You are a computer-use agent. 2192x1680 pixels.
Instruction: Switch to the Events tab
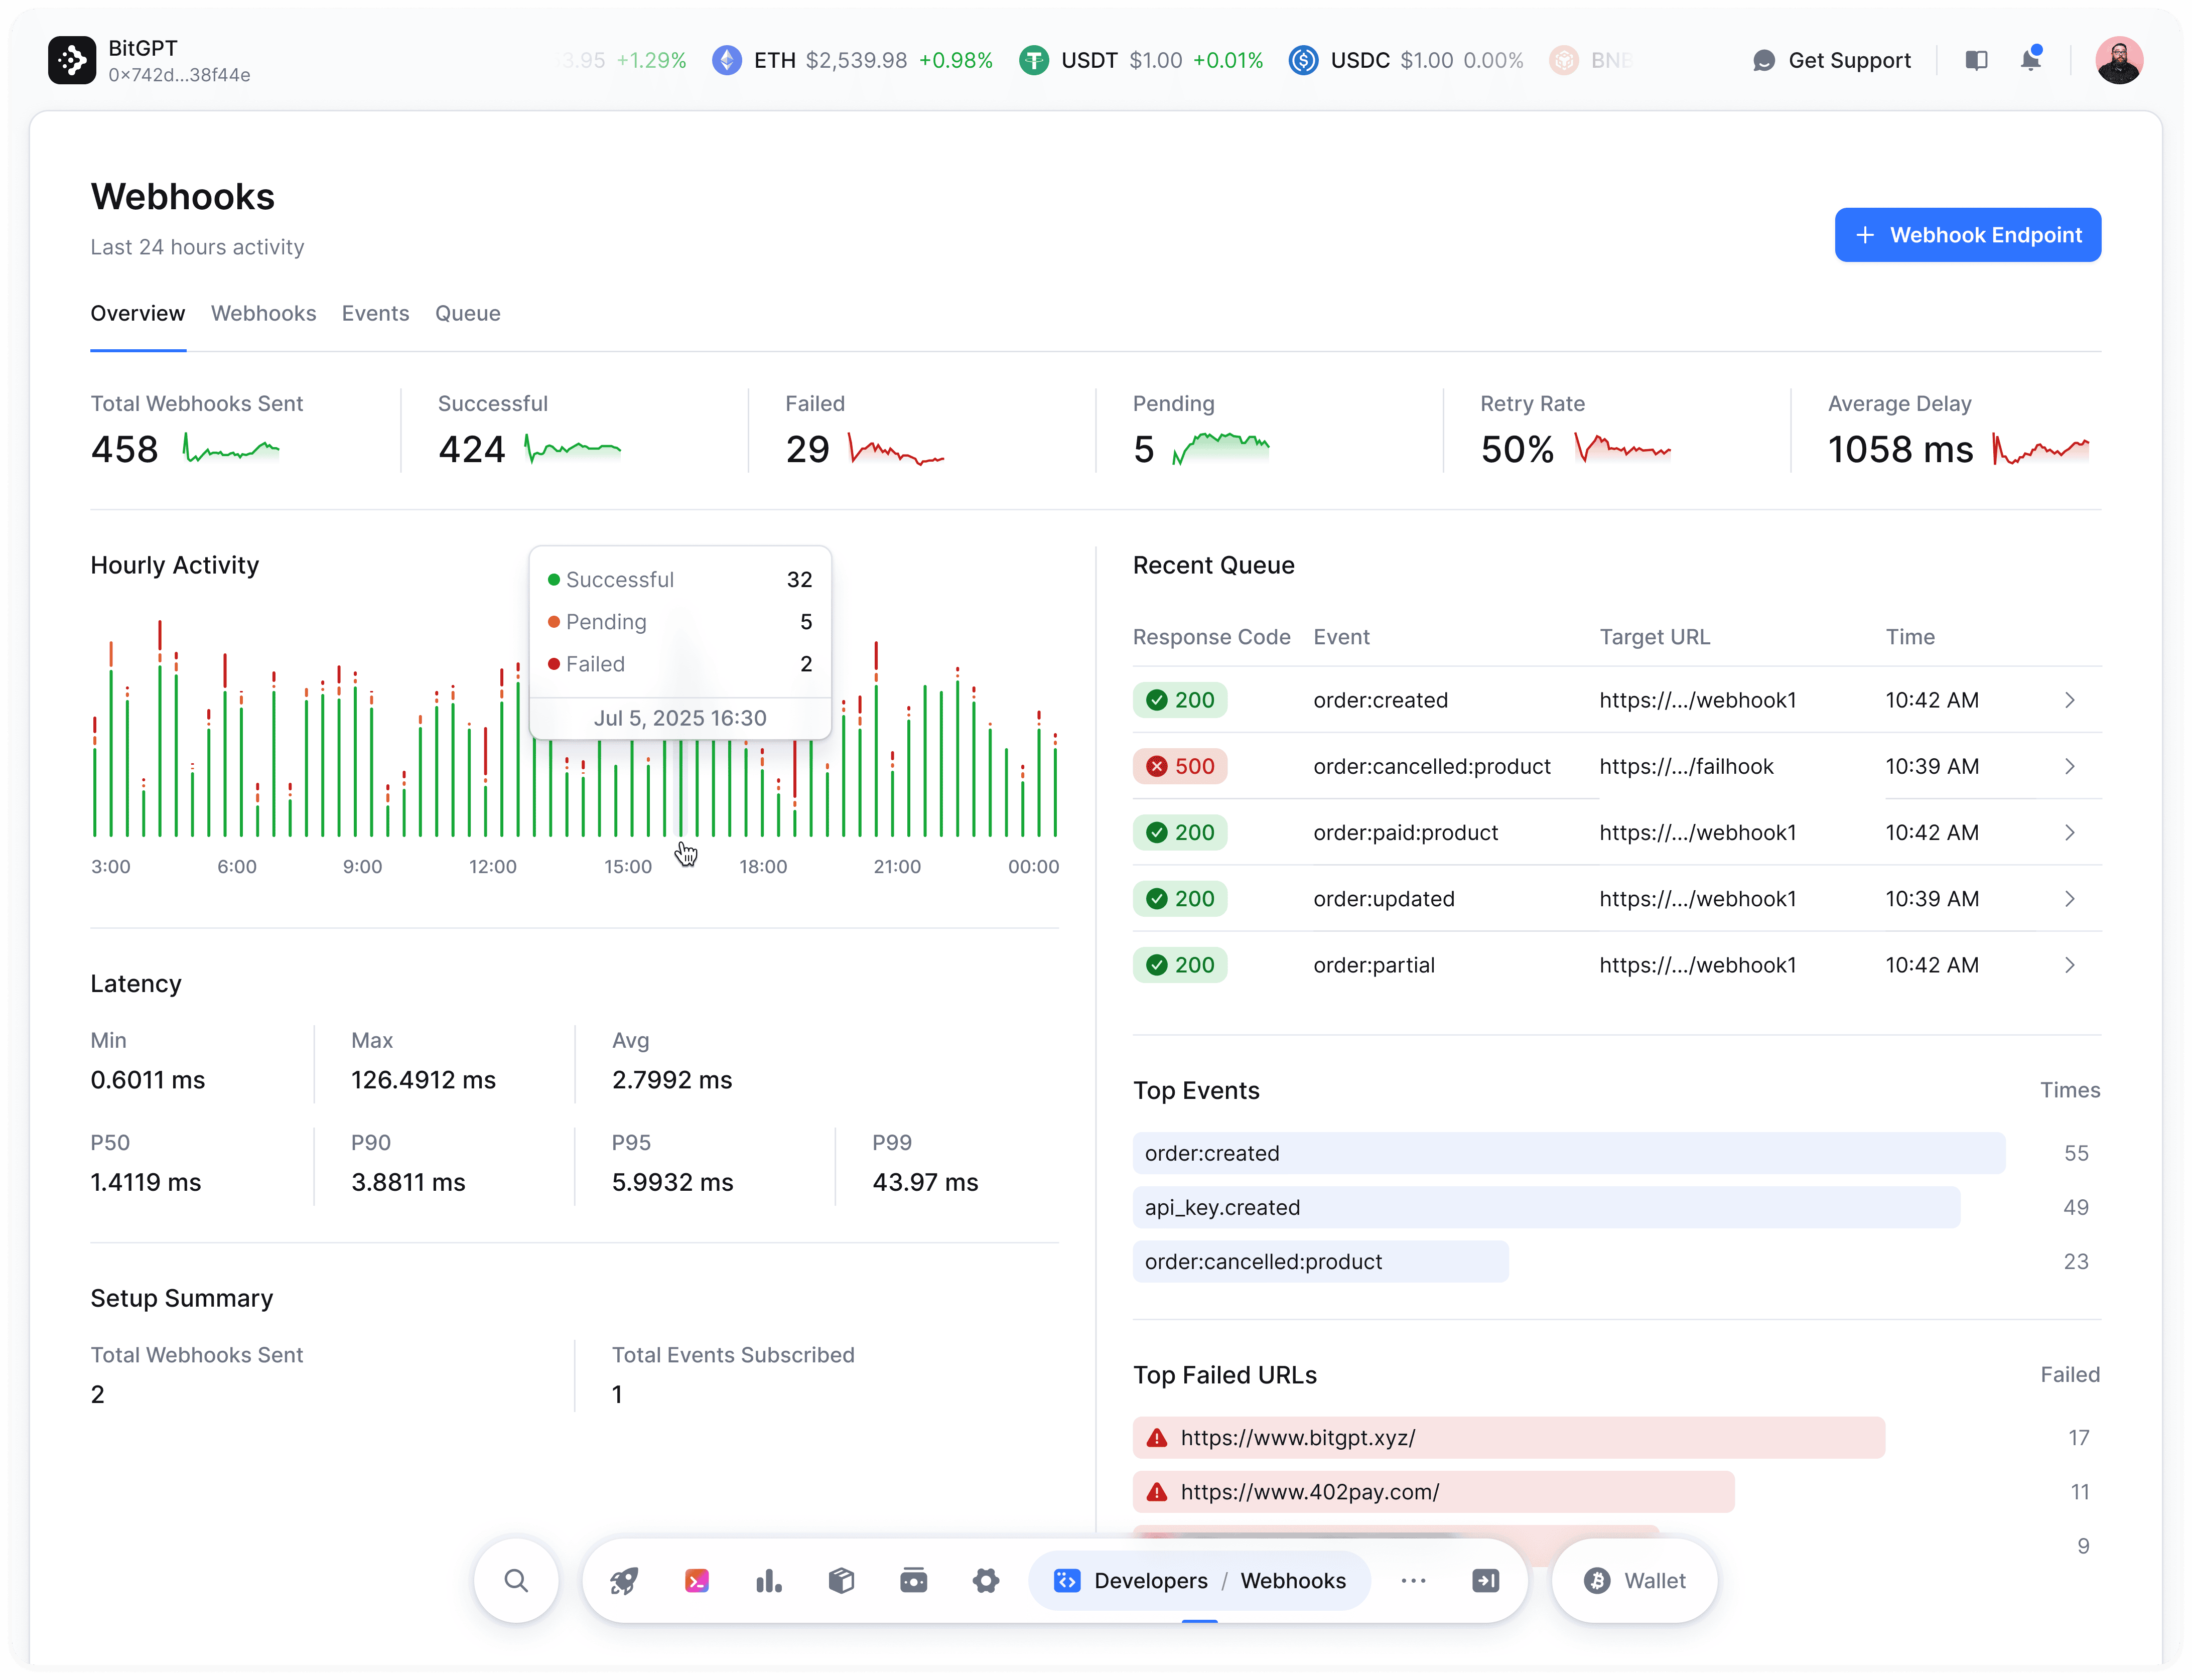click(375, 313)
